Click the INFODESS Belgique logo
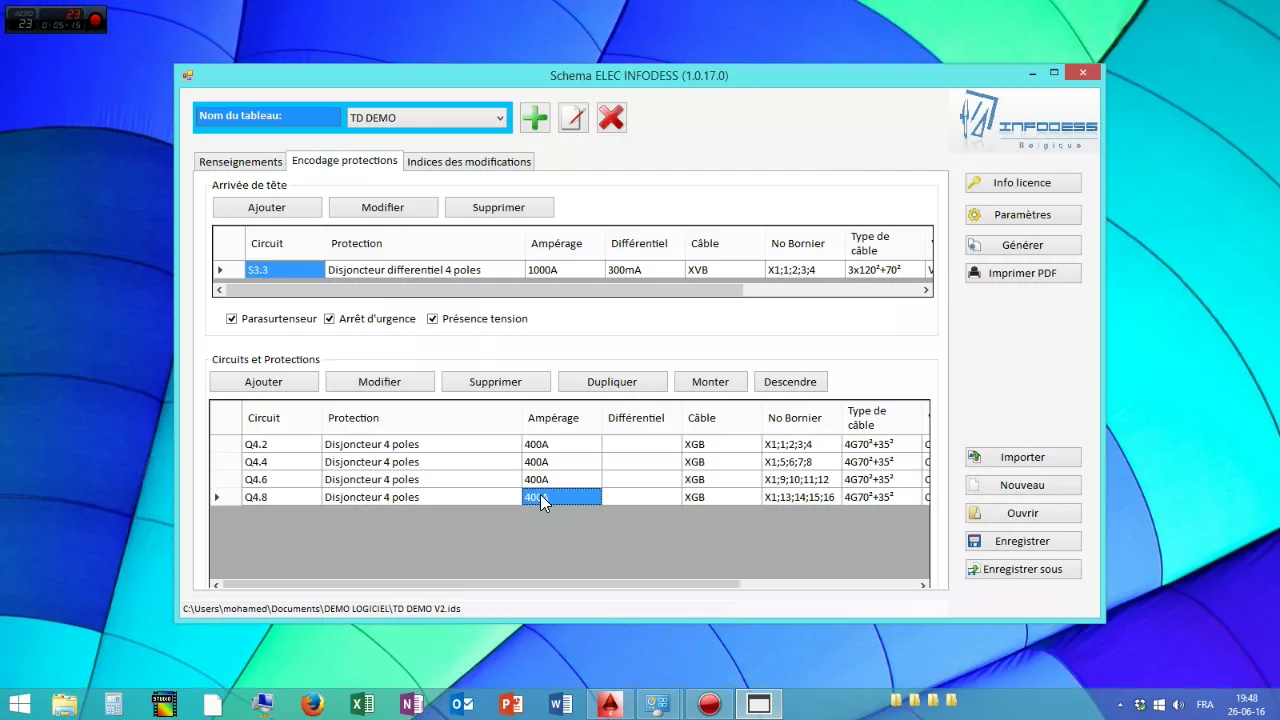 [x=1028, y=122]
